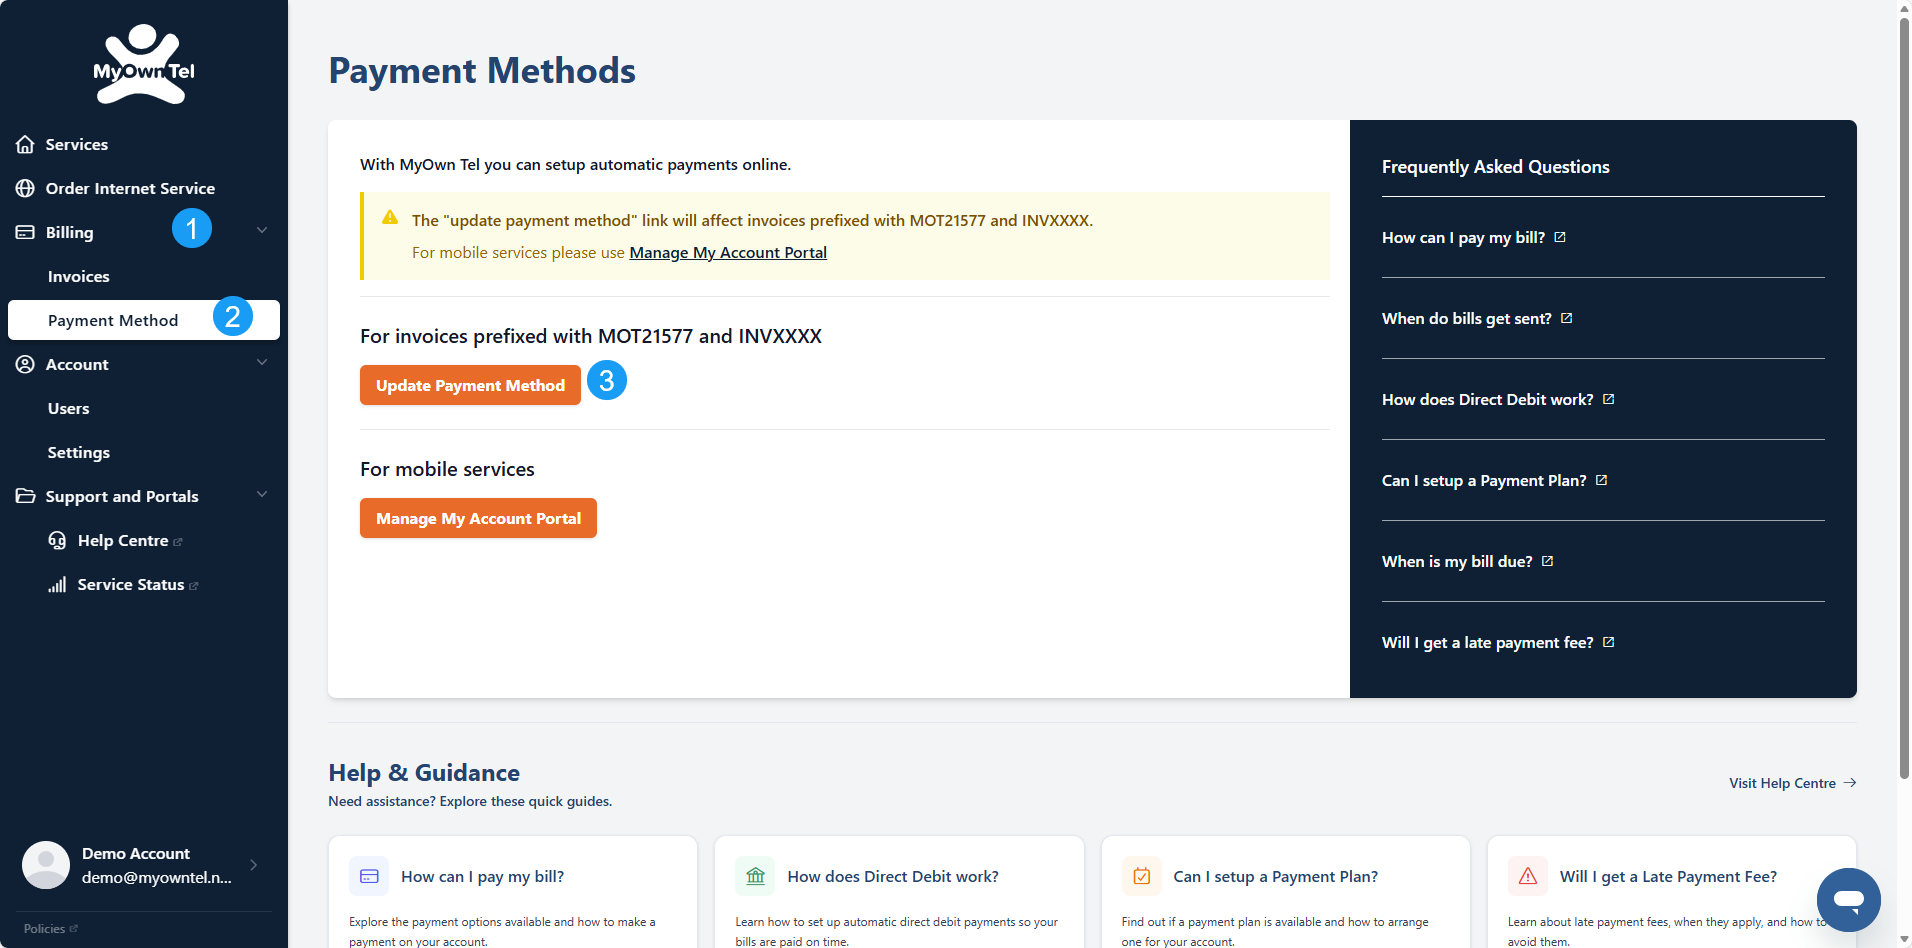Click the external link icon beside 'How does Direct Debit work?' FAQ
This screenshot has height=948, width=1912.
[1609, 399]
